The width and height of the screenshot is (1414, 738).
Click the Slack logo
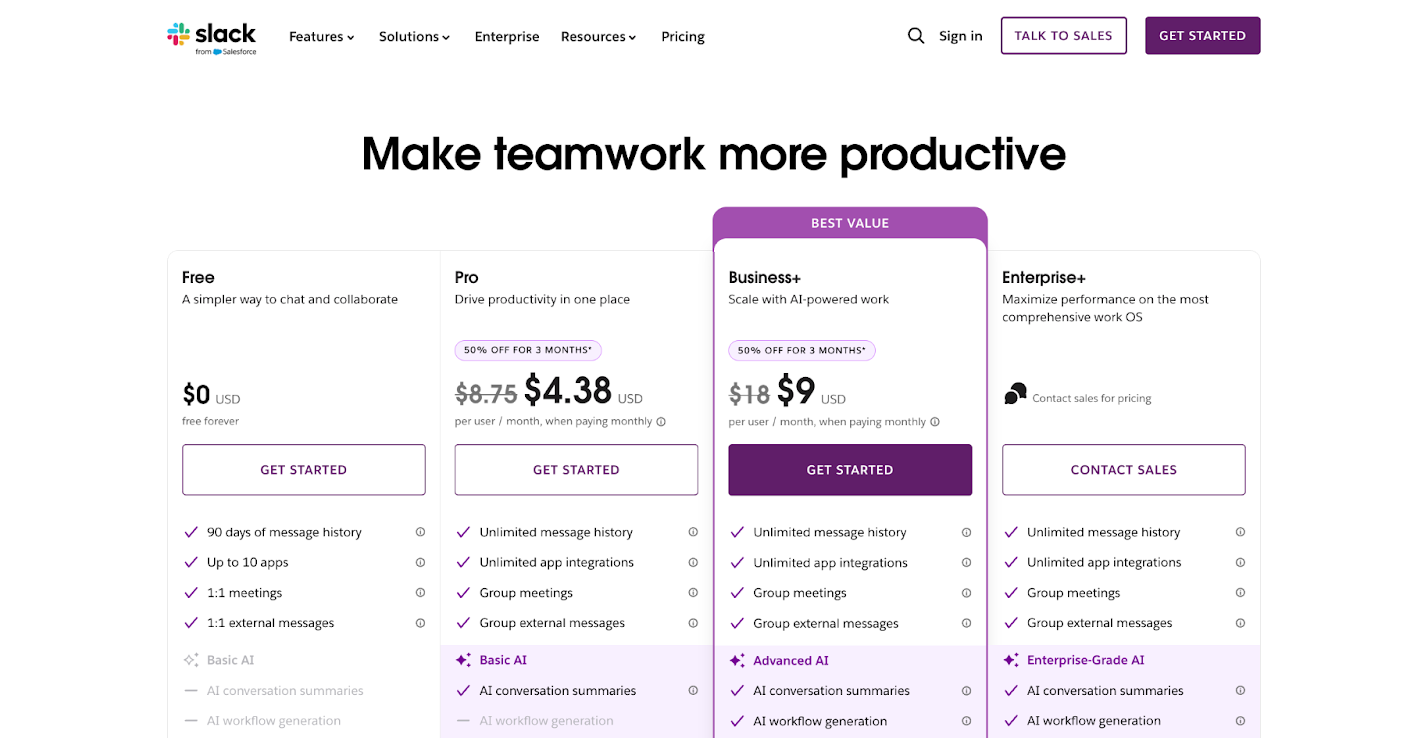coord(212,36)
